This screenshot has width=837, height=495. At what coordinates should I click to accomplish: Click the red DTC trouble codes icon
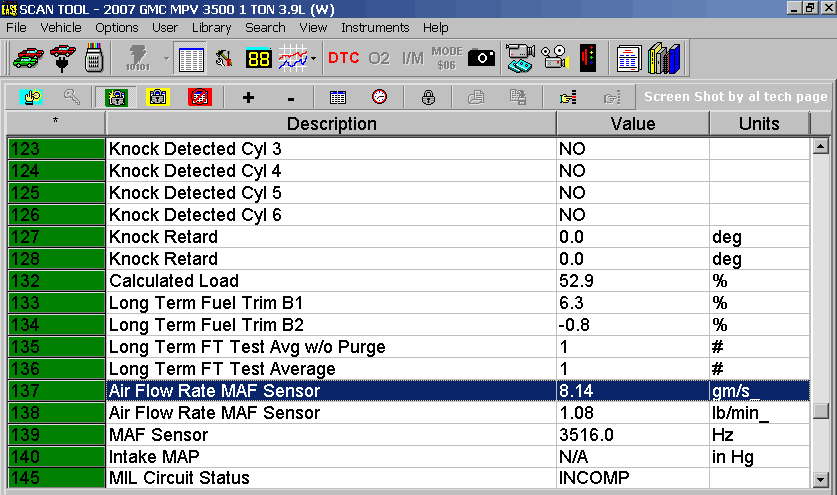[x=343, y=58]
